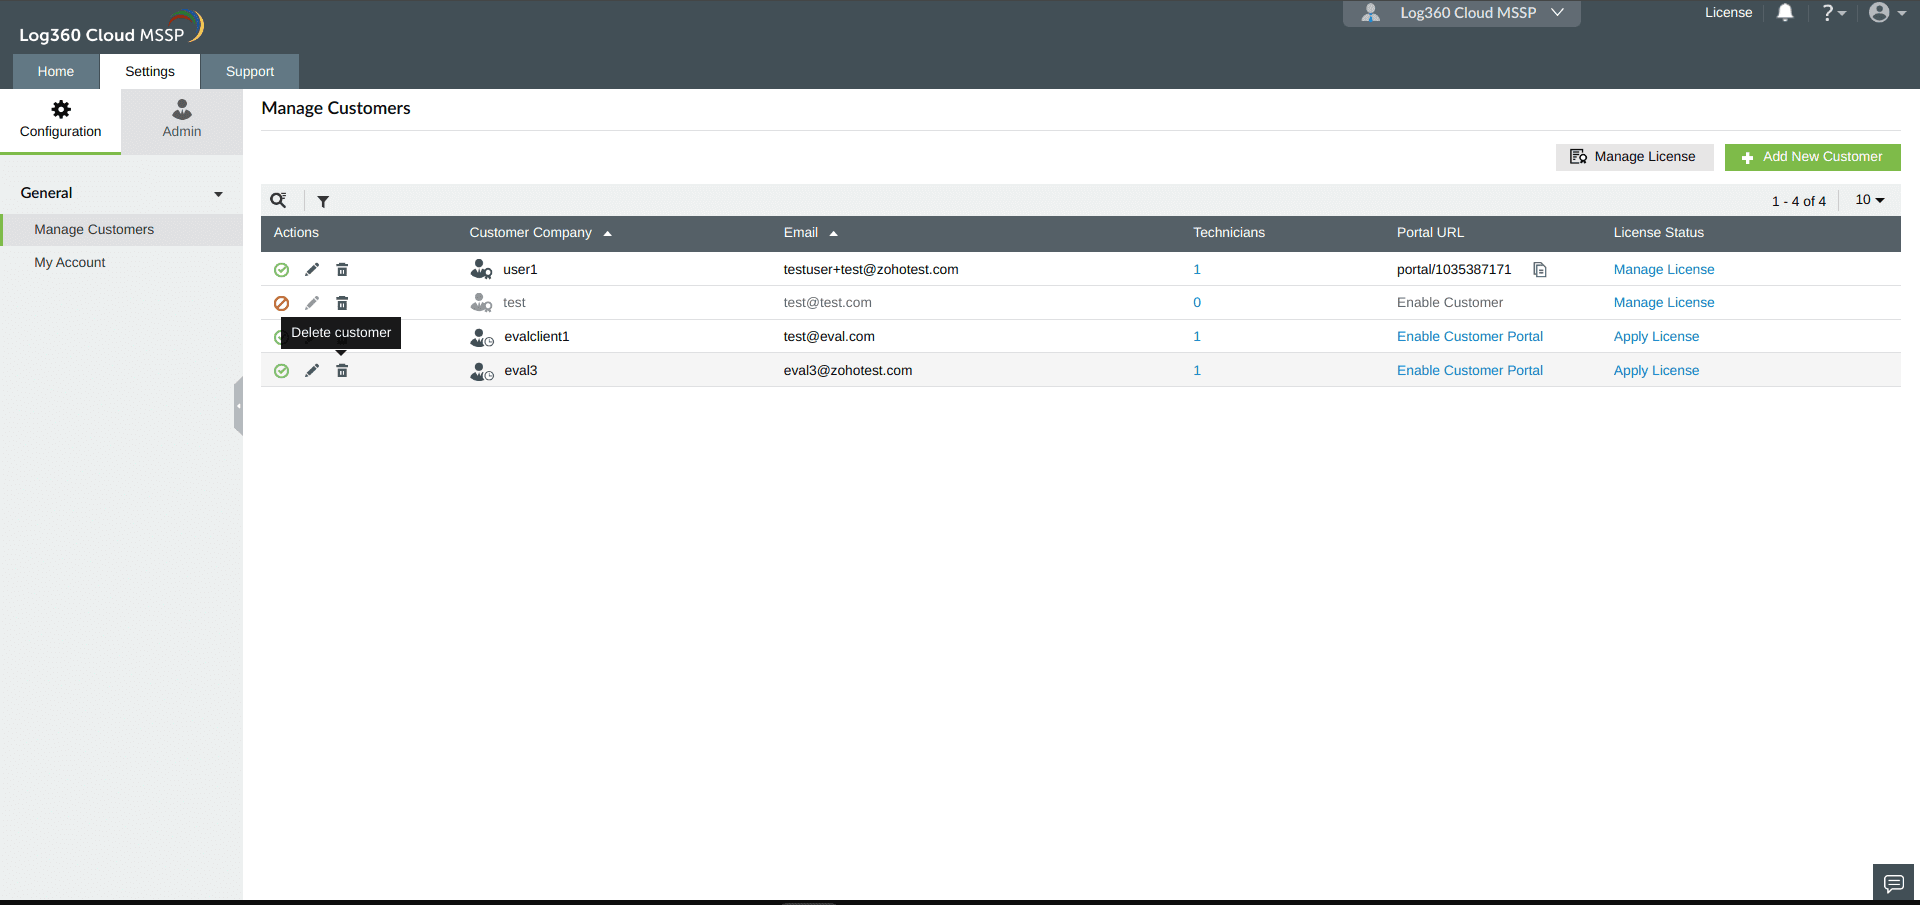Open technicians count for eval3
Image resolution: width=1920 pixels, height=905 pixels.
click(1197, 371)
